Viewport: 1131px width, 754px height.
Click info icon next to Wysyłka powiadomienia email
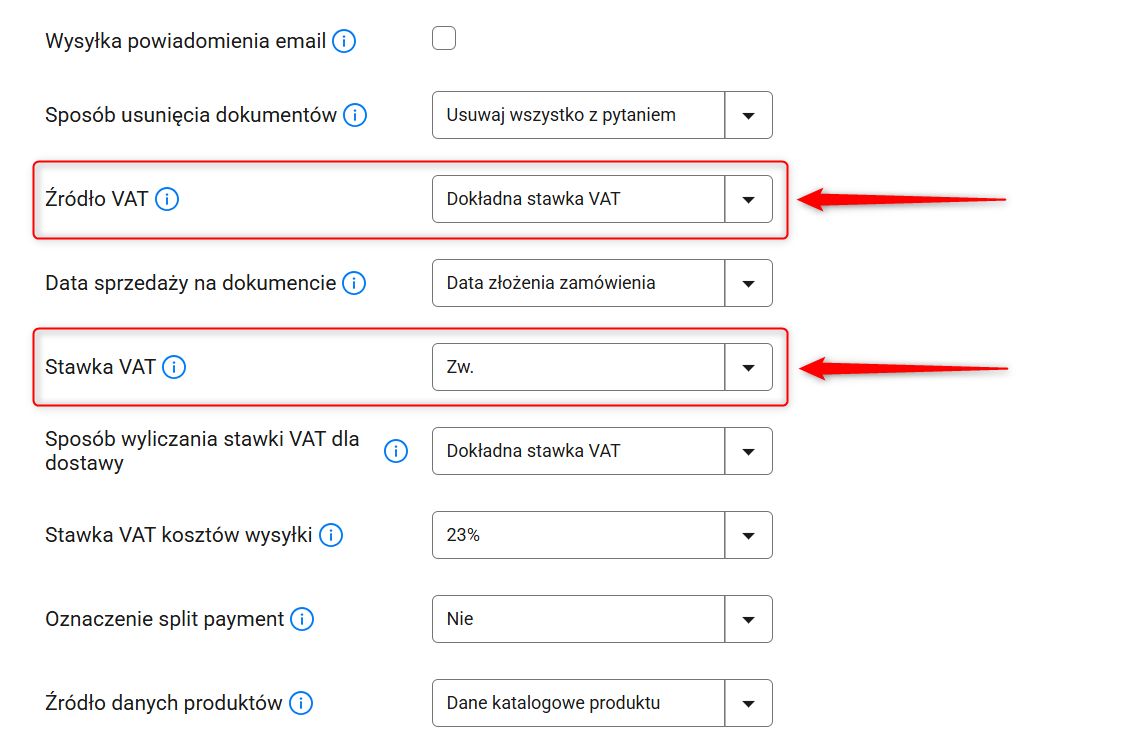(344, 42)
